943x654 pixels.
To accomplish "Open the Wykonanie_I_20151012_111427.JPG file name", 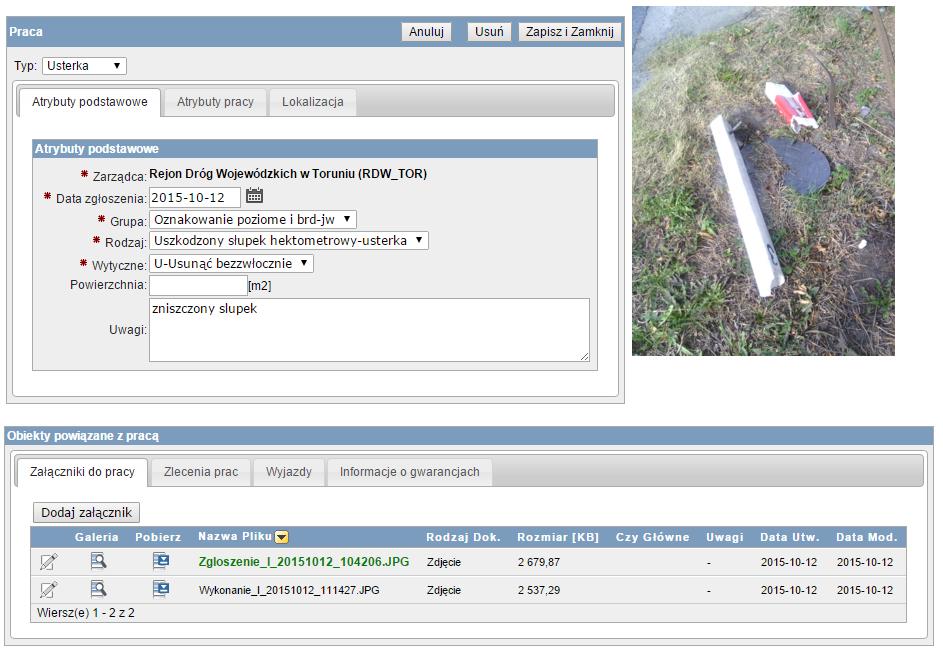I will 289,590.
